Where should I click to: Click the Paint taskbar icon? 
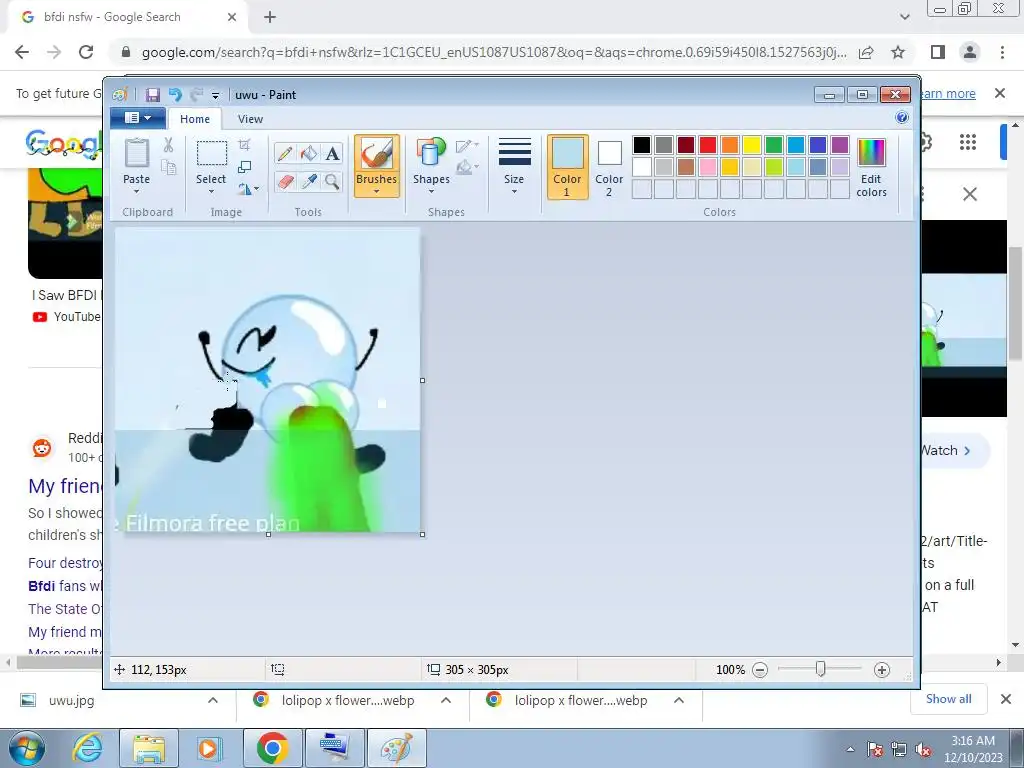[396, 748]
